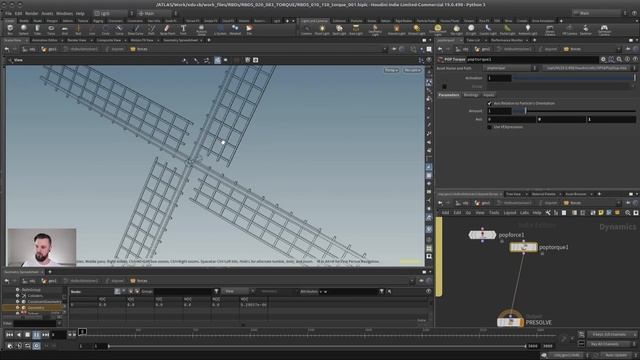Image resolution: width=640 pixels, height=360 pixels.
Task: Add a Point Light from shelf
Action: tap(322, 29)
